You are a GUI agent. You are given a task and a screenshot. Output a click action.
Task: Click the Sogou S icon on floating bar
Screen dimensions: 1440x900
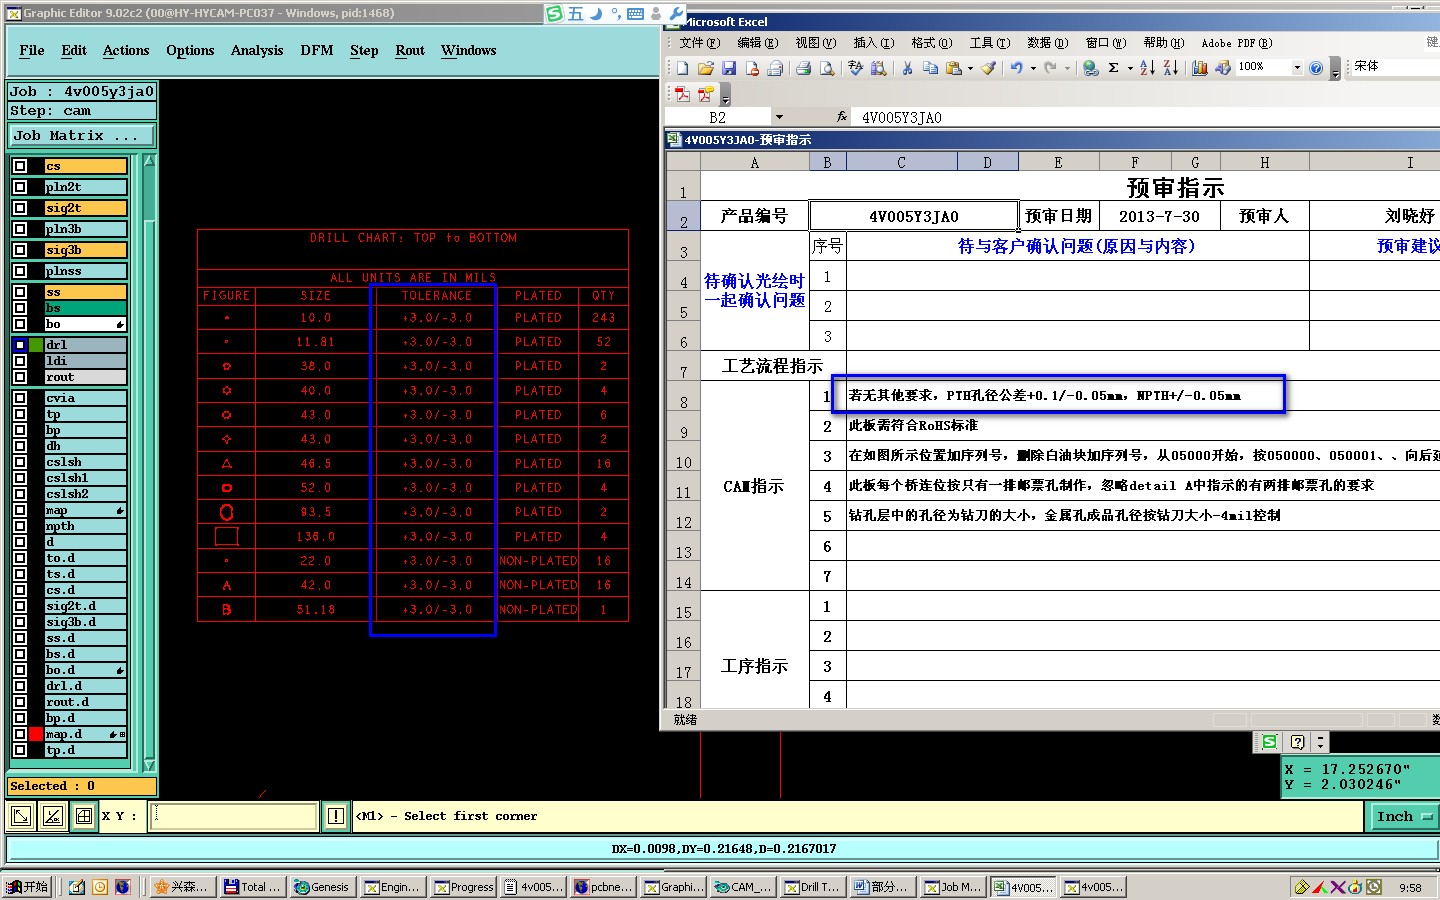pos(1269,742)
